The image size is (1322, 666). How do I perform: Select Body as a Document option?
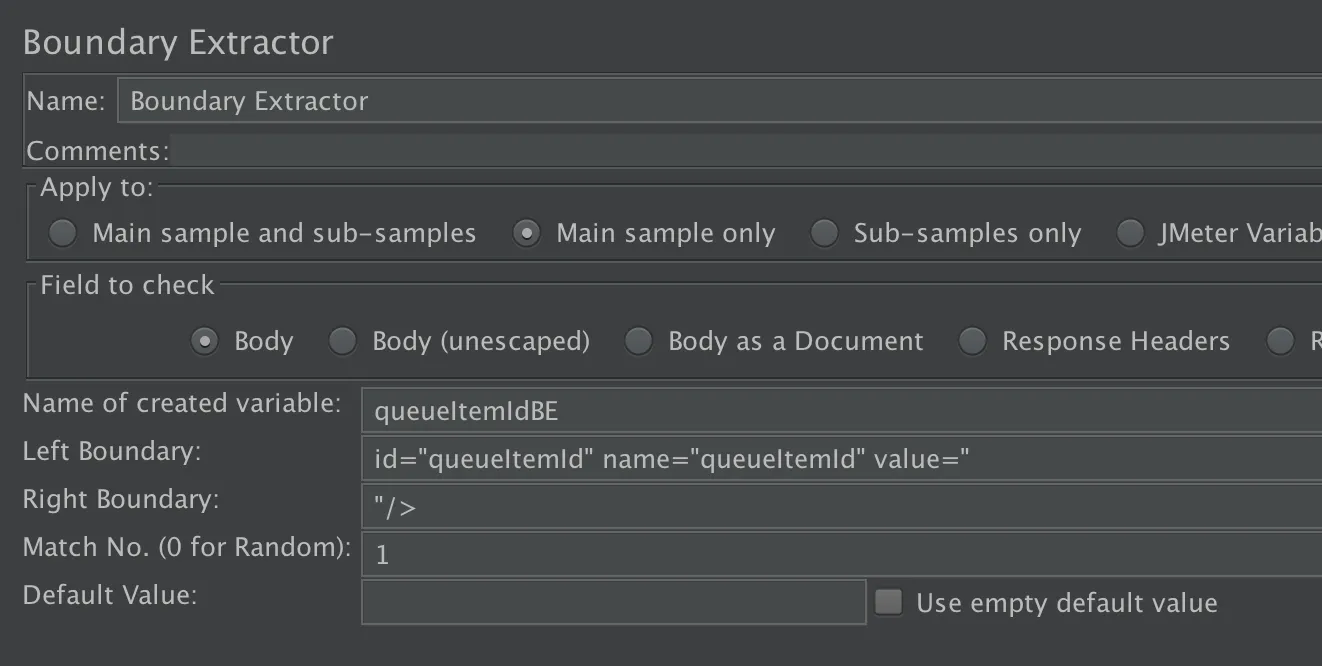click(639, 341)
